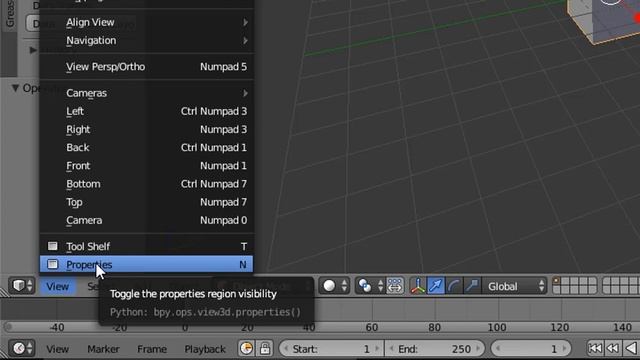Open the Frame menu
Image resolution: width=640 pixels, height=360 pixels.
(x=152, y=349)
